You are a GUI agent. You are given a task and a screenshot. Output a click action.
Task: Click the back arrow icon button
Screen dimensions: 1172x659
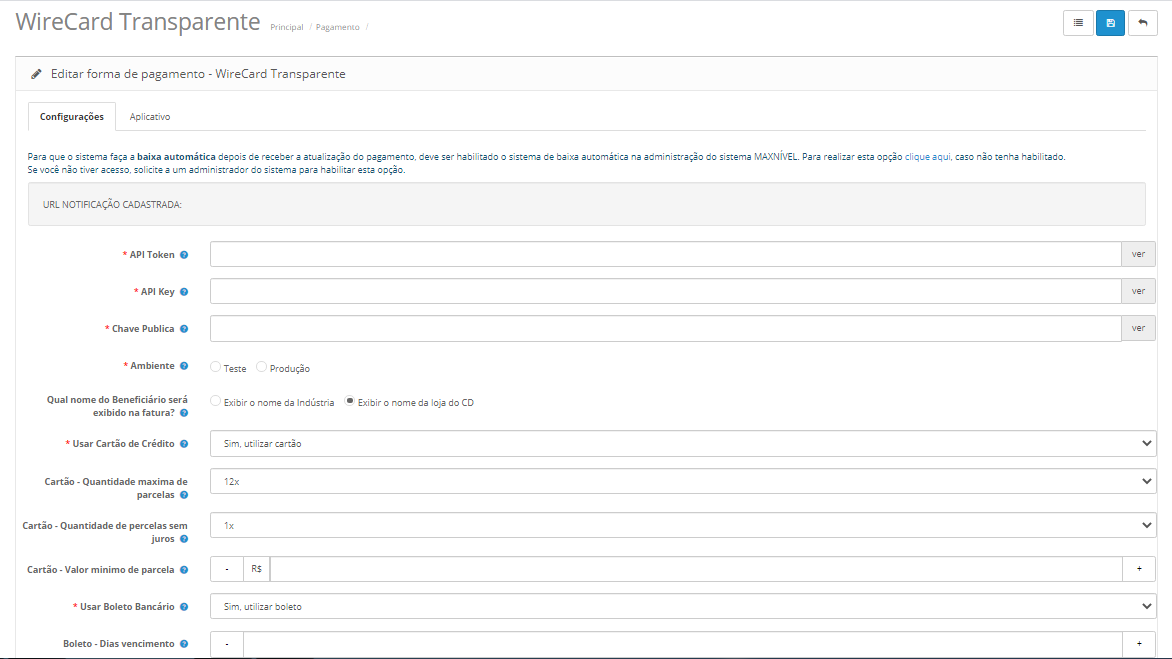point(1143,23)
